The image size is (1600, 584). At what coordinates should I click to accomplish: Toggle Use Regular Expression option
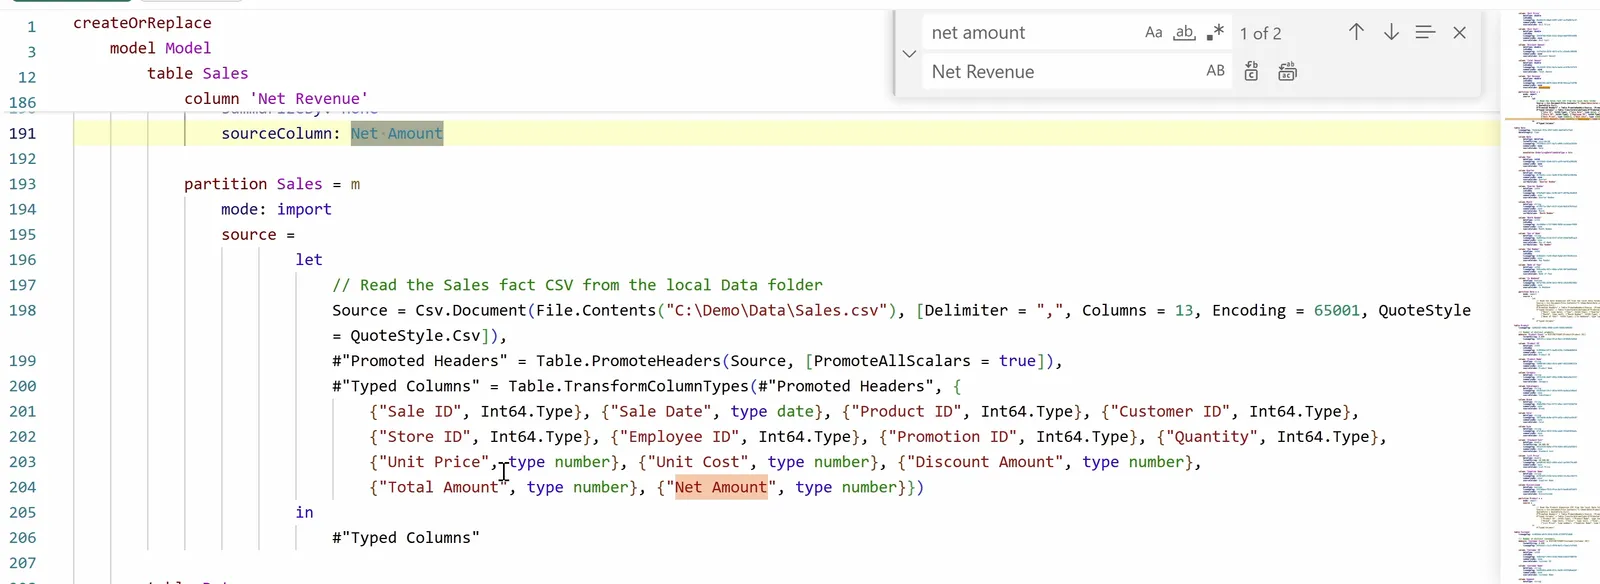click(1215, 33)
